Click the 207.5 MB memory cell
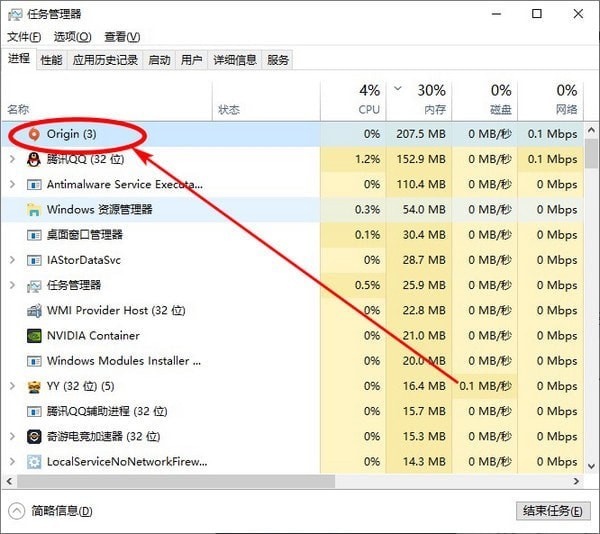The width and height of the screenshot is (600, 534). point(421,134)
